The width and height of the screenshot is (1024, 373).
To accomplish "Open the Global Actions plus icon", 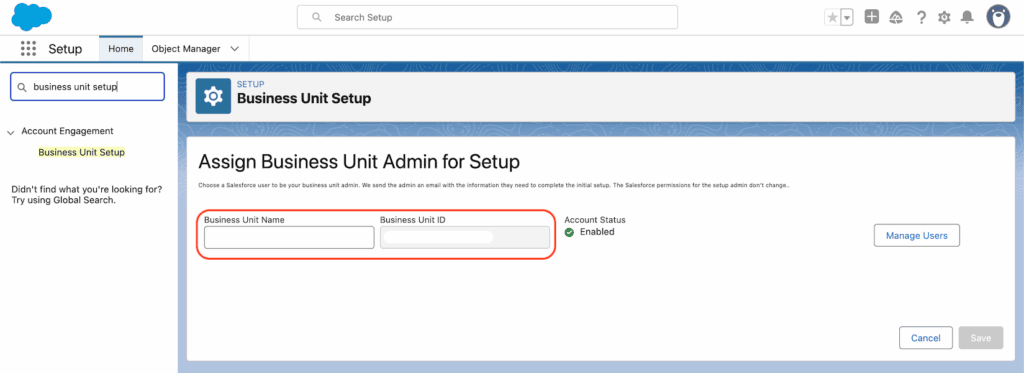I will point(872,17).
